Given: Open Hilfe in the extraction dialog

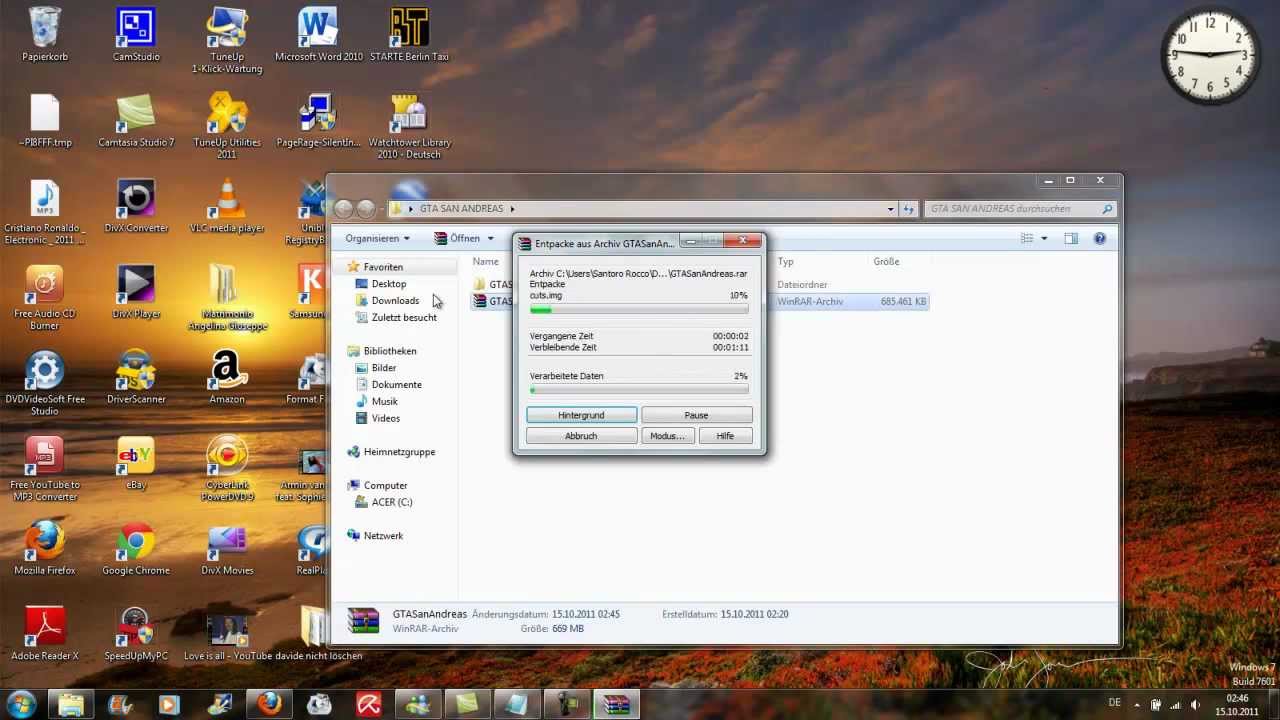Looking at the screenshot, I should 725,436.
